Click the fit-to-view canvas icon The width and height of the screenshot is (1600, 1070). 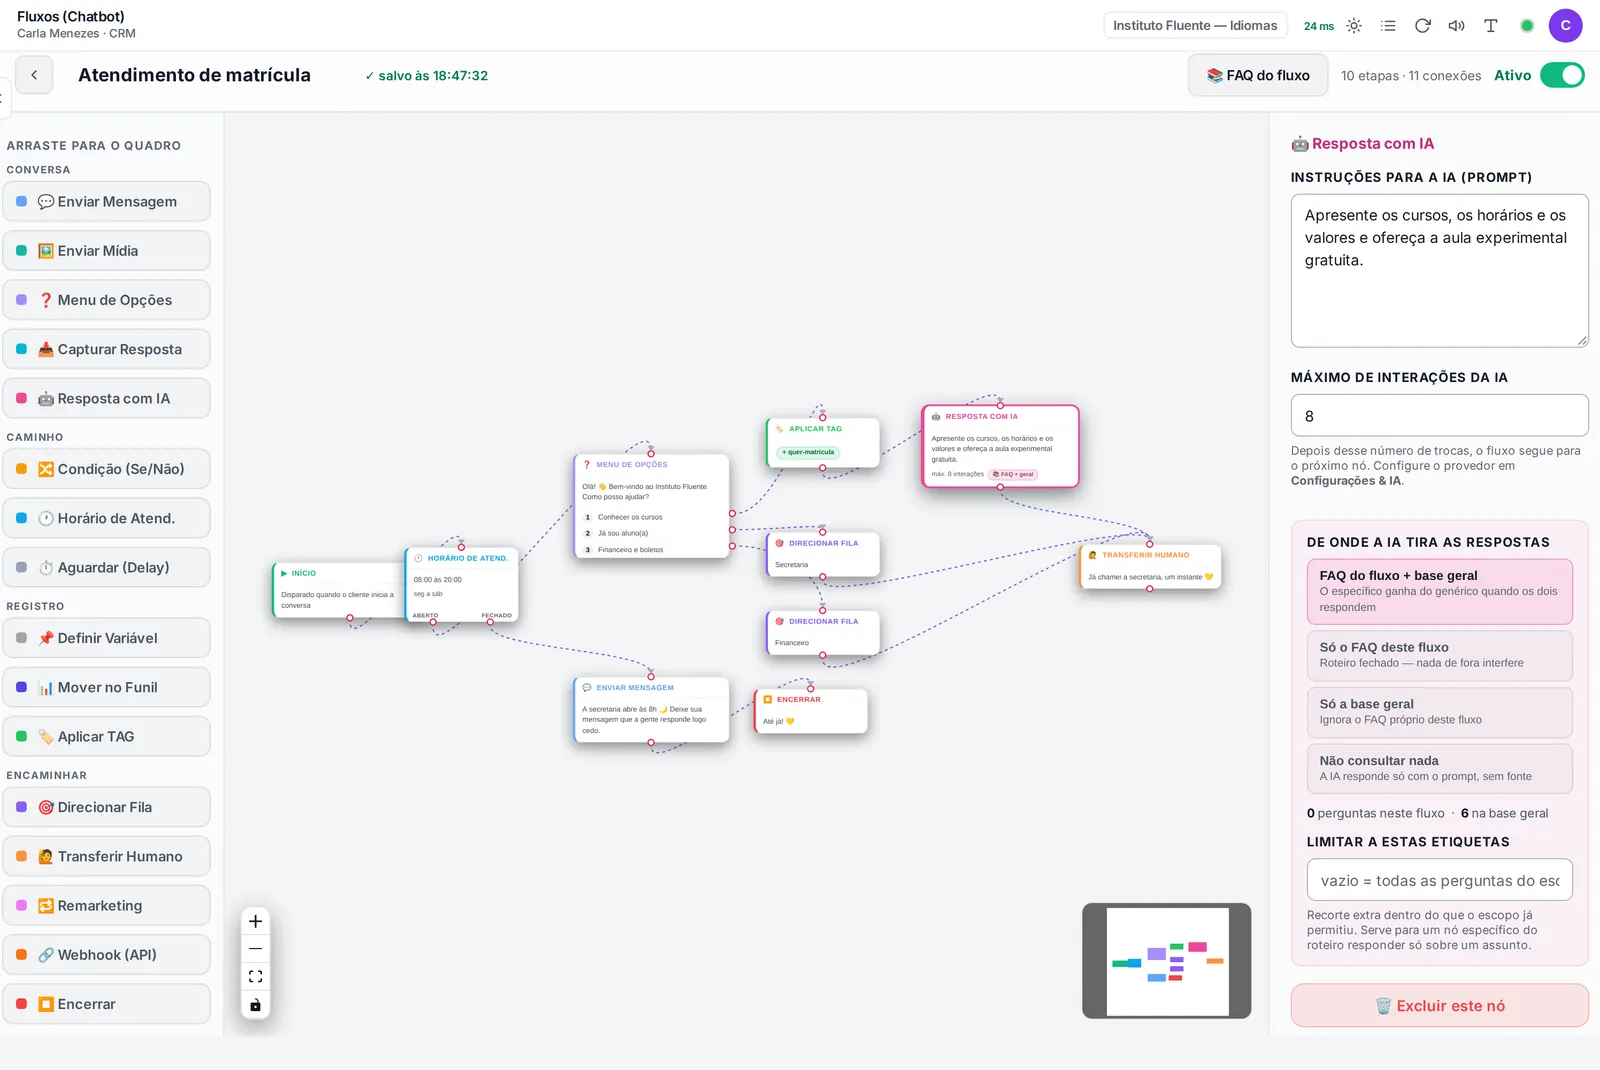[255, 976]
